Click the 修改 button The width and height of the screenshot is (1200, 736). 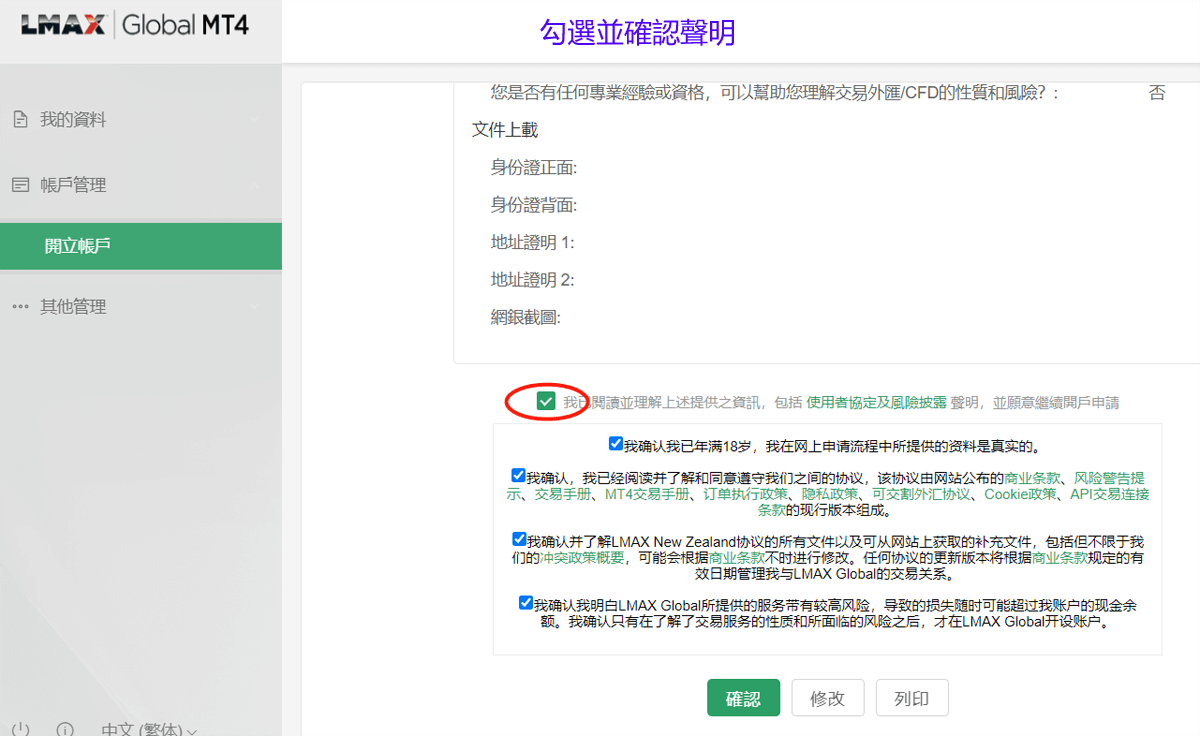827,698
